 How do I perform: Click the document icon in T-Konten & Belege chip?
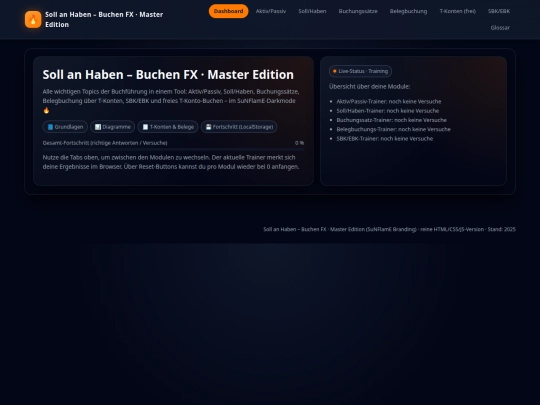[x=145, y=127]
